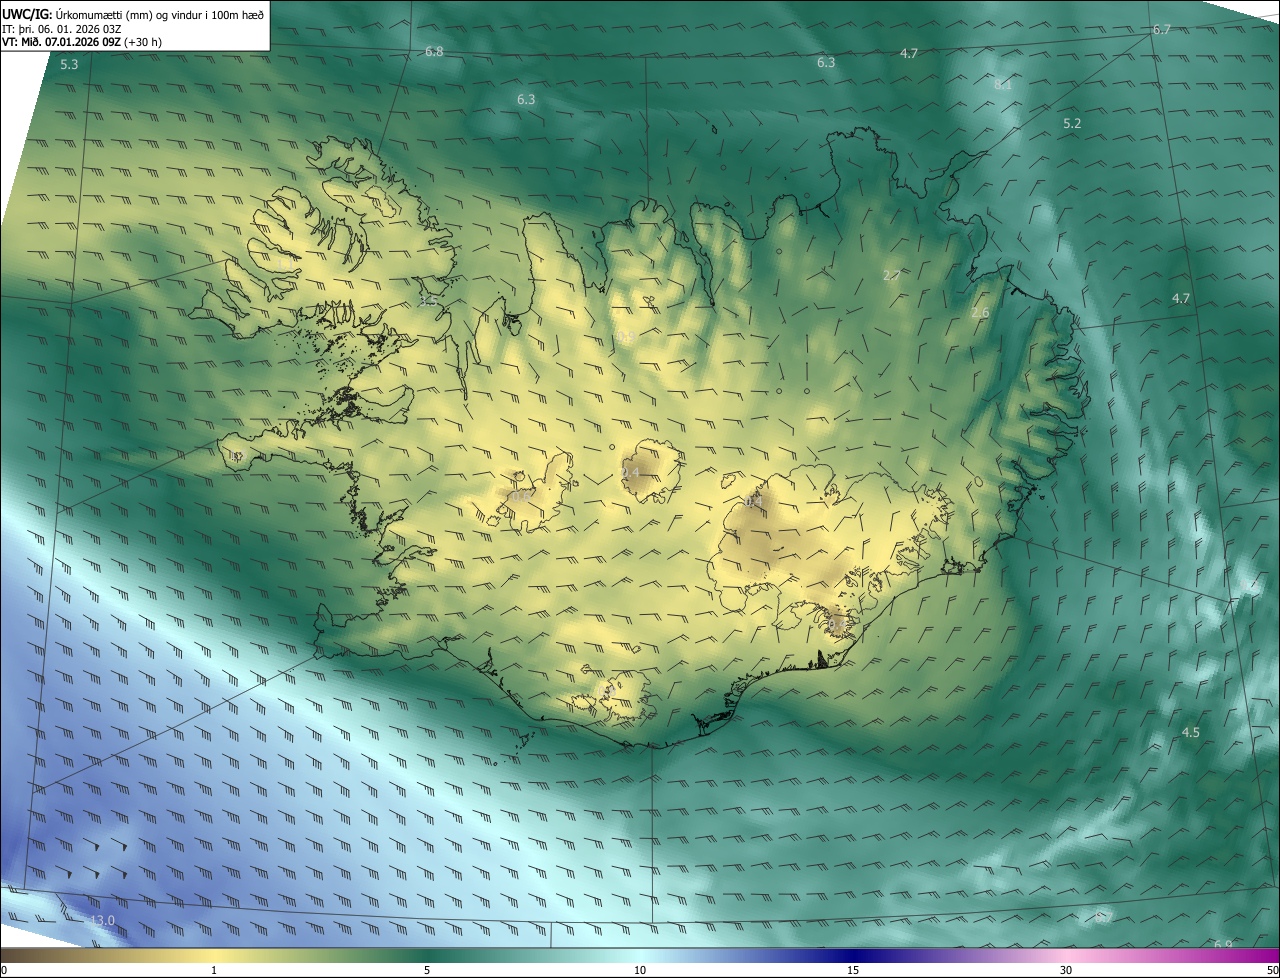Click the initial time line 'IT: þri. 06. 01. 2026 03Z'

(62, 29)
